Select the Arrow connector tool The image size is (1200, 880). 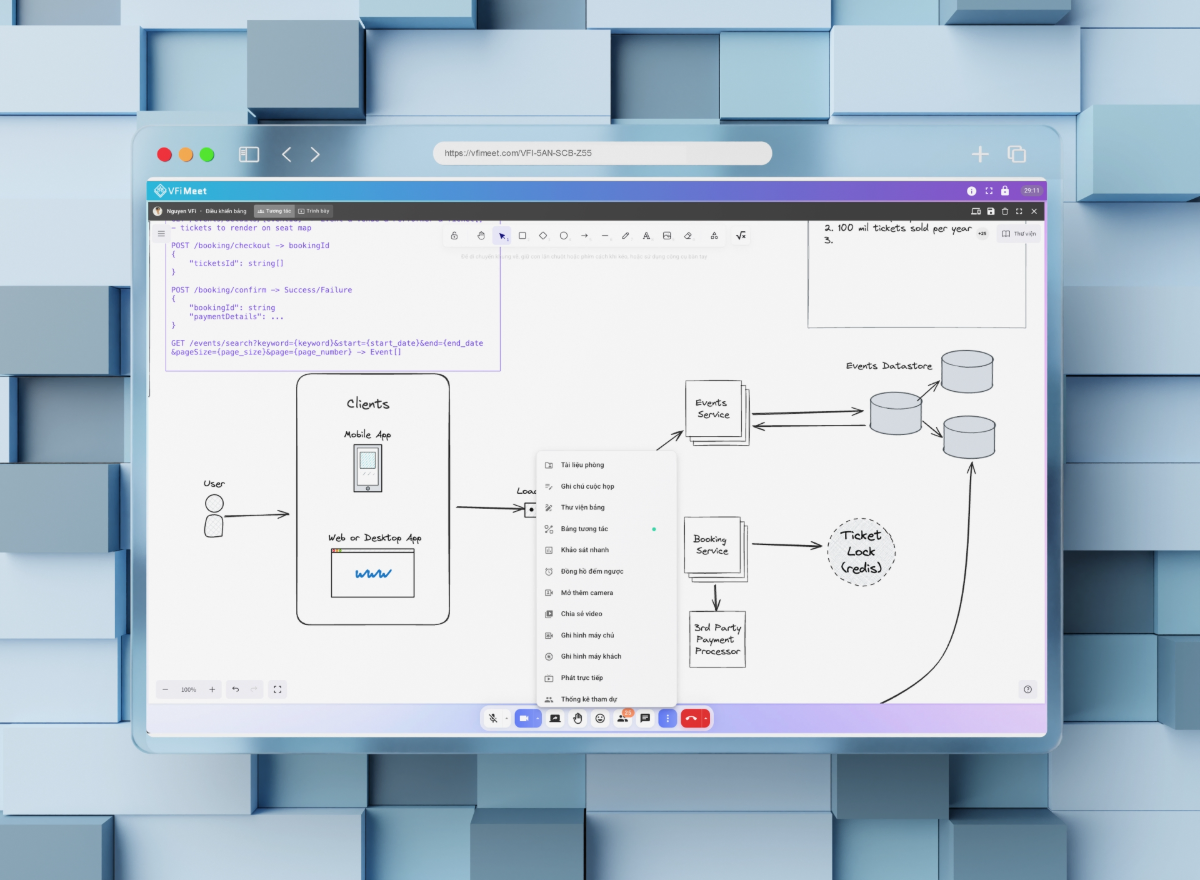[585, 235]
